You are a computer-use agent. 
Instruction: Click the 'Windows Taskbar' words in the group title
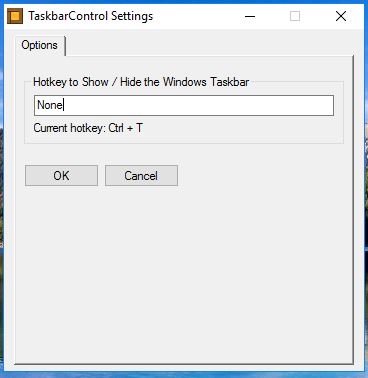[206, 82]
